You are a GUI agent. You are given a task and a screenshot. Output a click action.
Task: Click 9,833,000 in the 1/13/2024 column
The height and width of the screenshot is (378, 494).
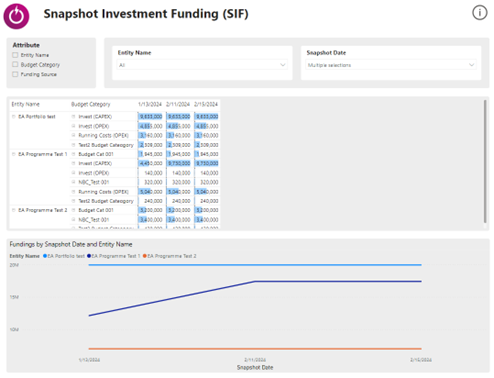coord(151,117)
